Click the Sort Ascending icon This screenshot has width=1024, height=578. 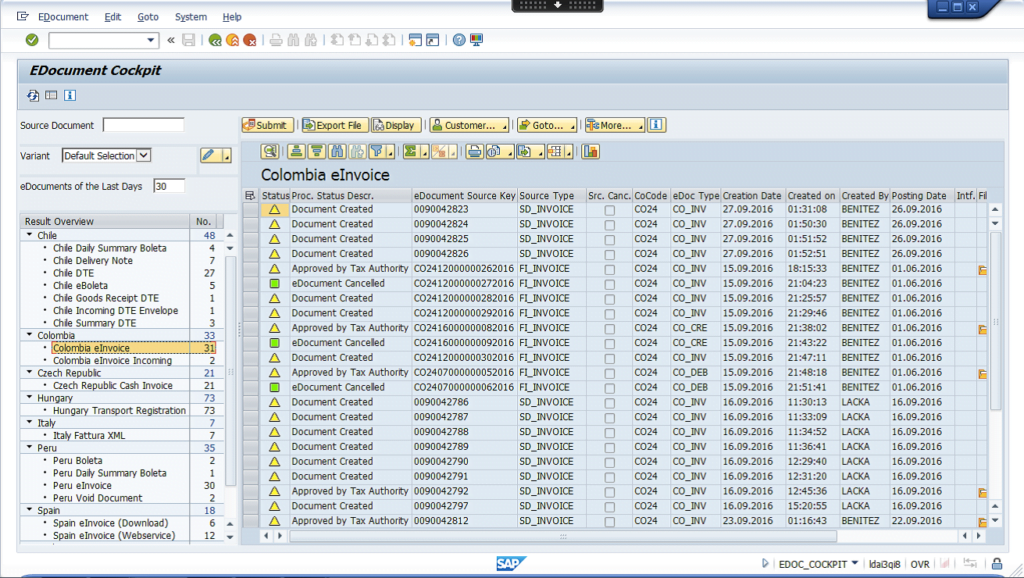tap(296, 152)
